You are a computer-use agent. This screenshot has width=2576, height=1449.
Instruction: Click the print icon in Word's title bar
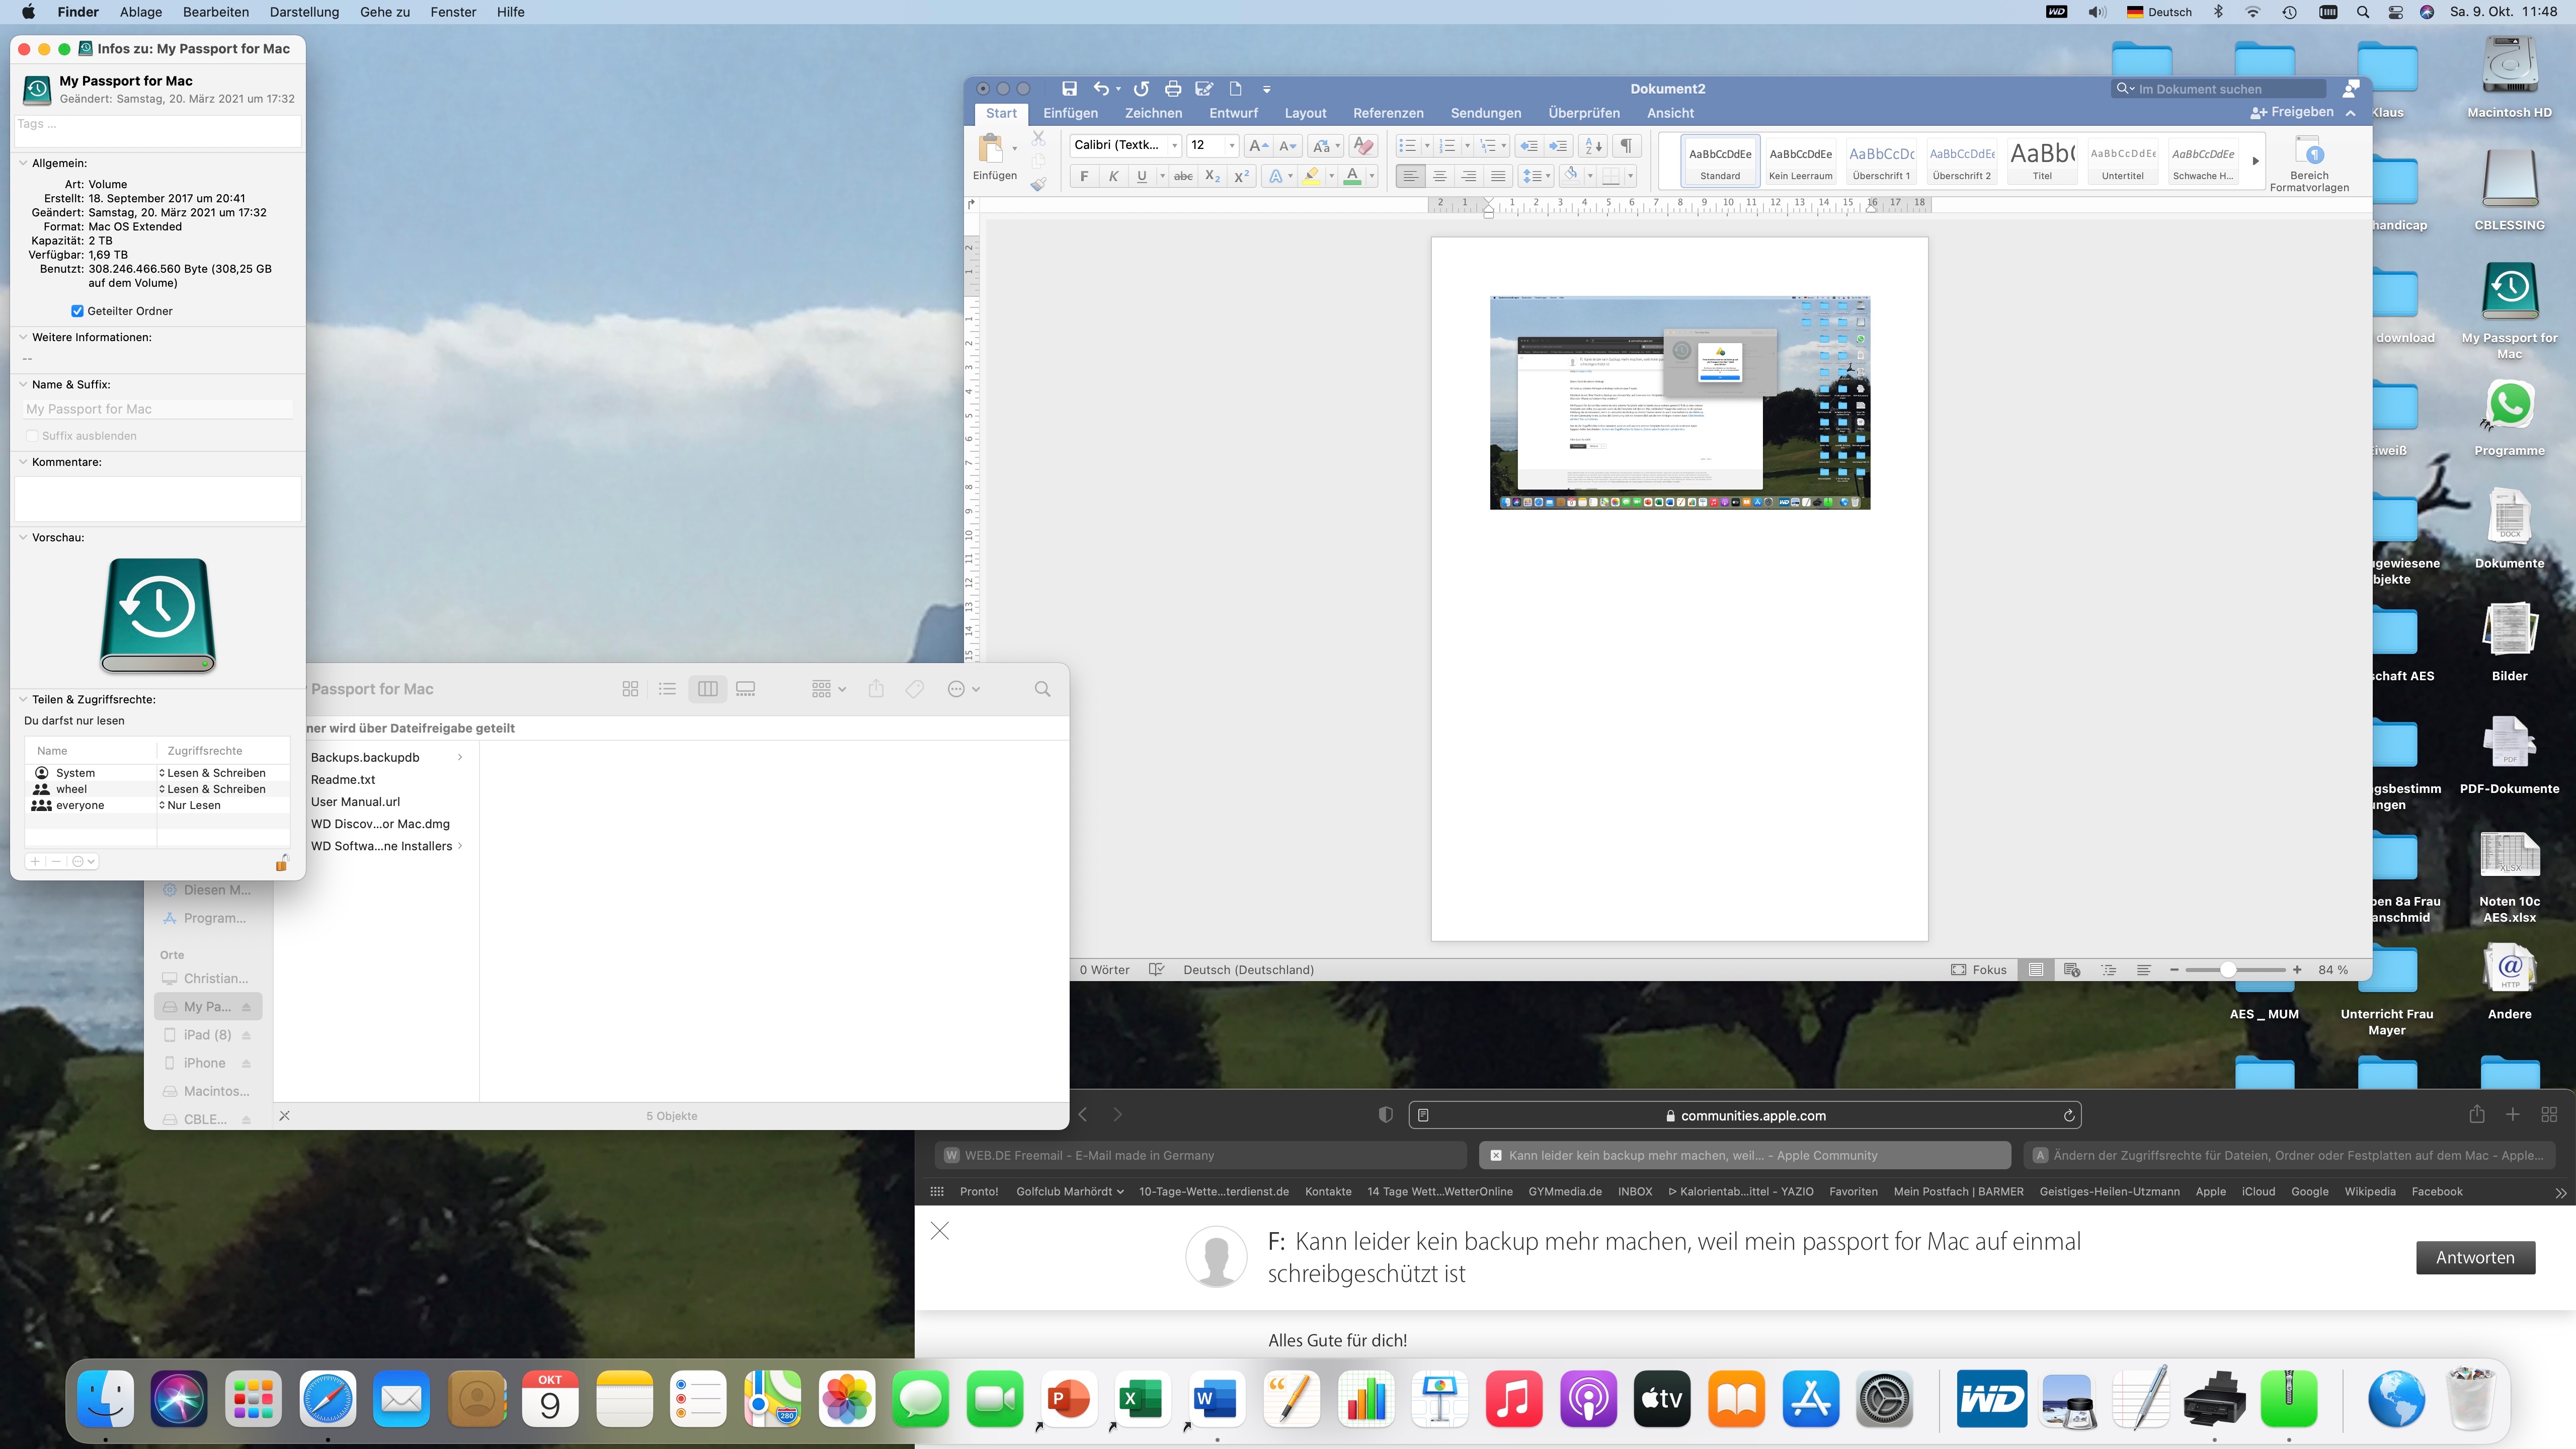pyautogui.click(x=1172, y=88)
